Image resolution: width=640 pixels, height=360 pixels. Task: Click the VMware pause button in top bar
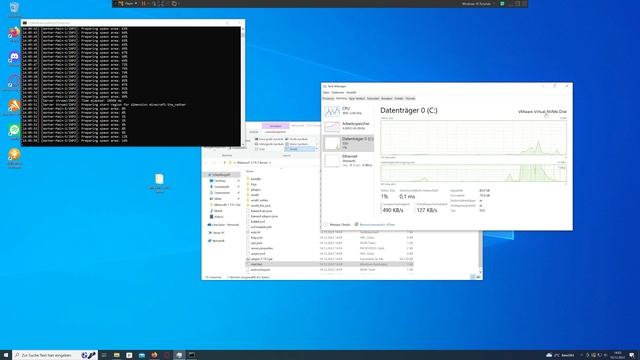click(143, 4)
